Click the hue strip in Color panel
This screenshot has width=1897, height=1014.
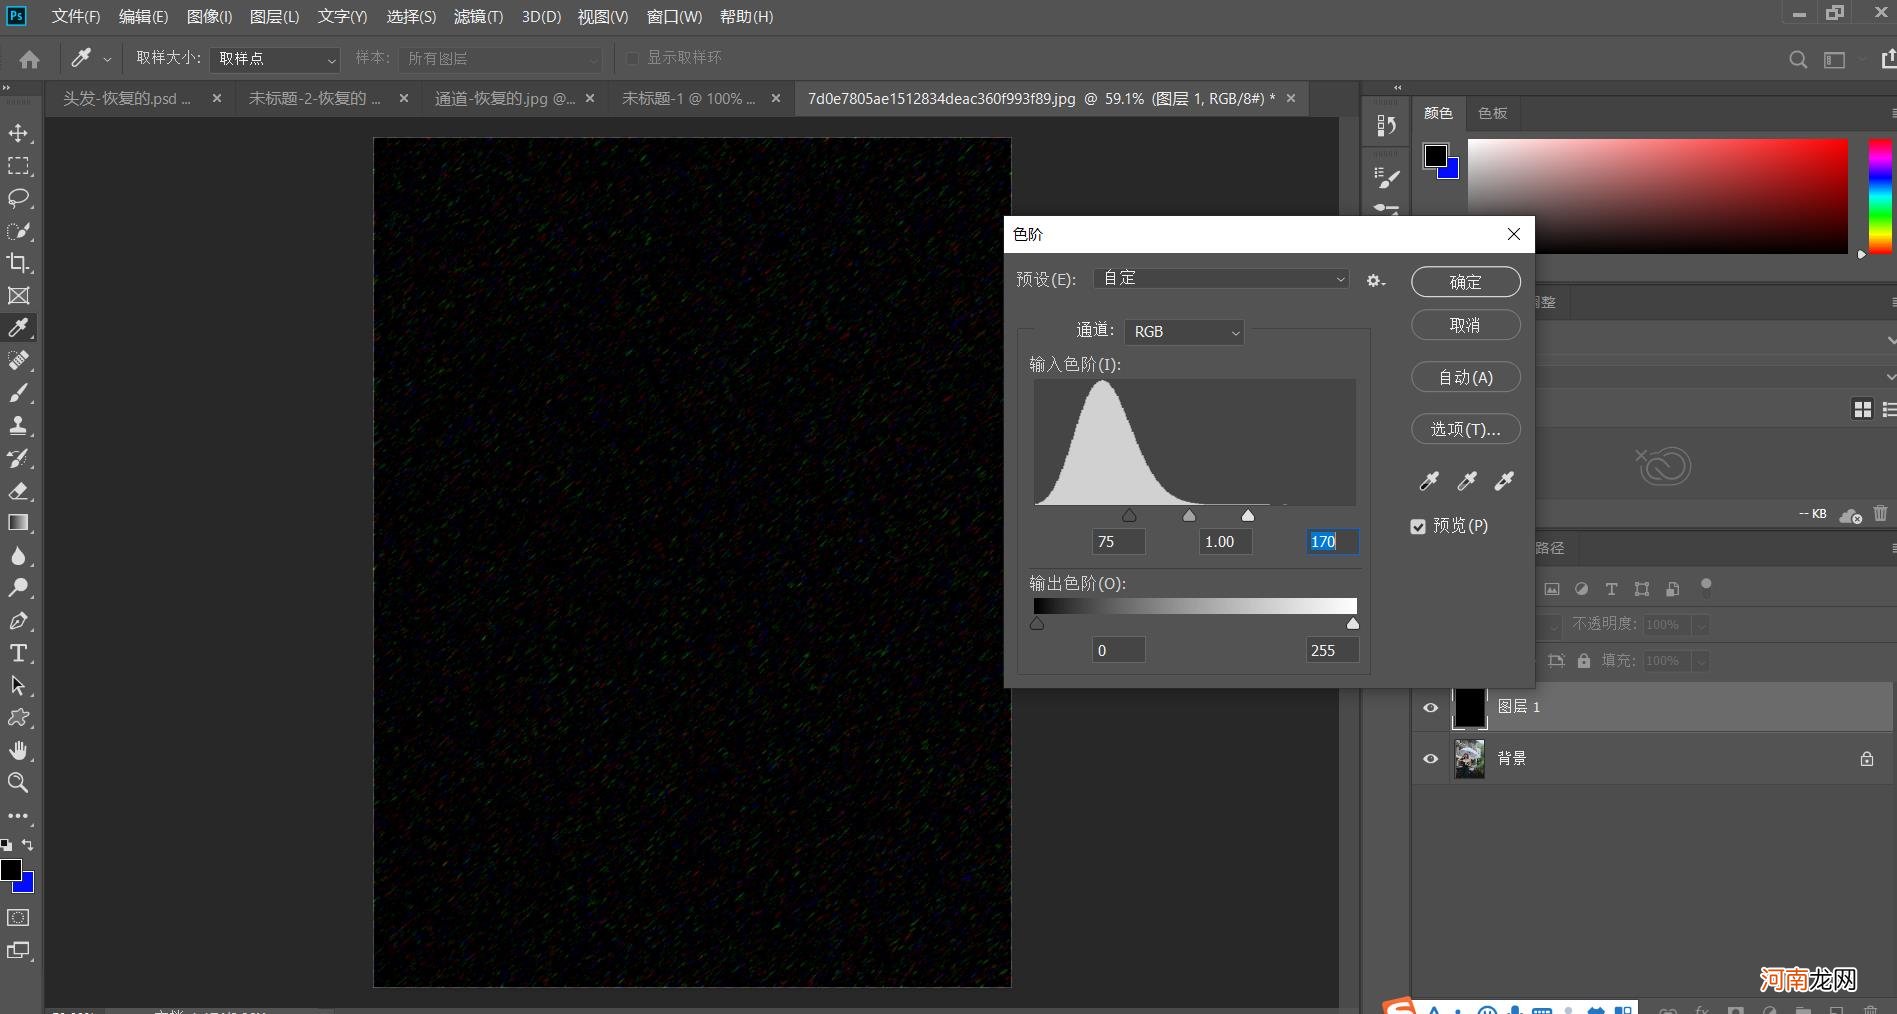pos(1880,196)
